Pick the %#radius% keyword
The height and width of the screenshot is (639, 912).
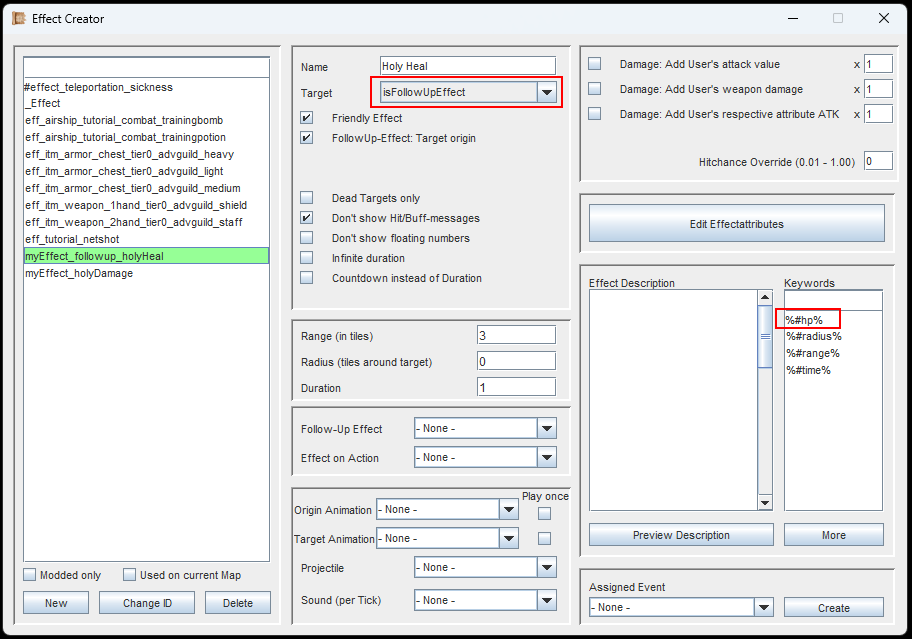click(813, 337)
